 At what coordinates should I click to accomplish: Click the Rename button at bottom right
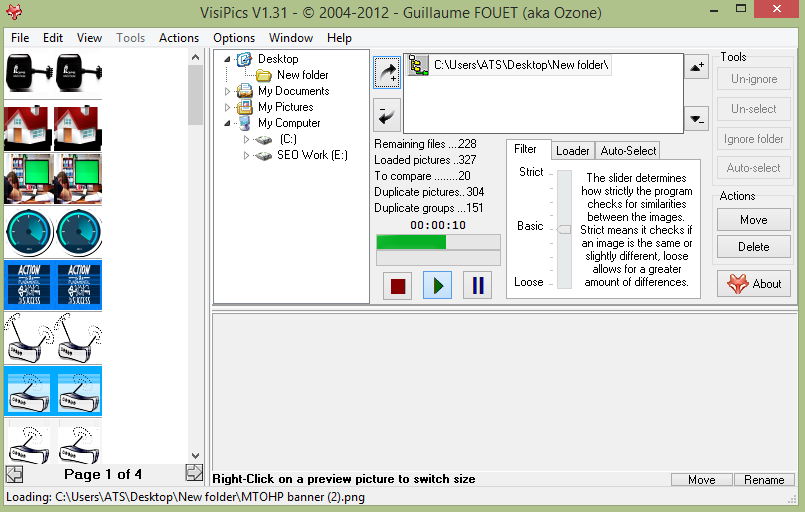[764, 480]
